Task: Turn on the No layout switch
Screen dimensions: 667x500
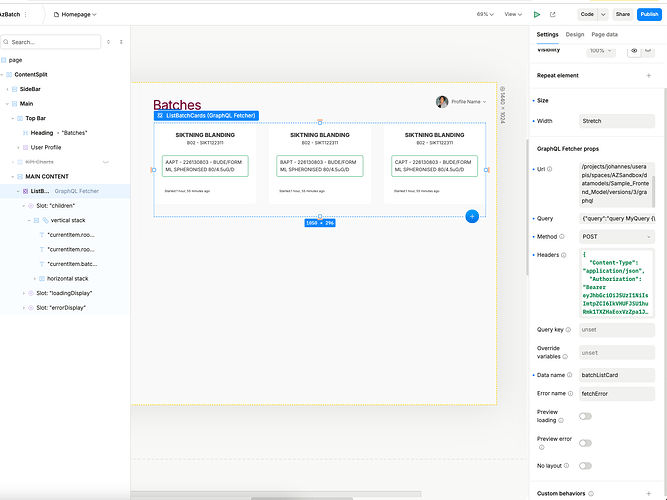Action: [x=585, y=465]
